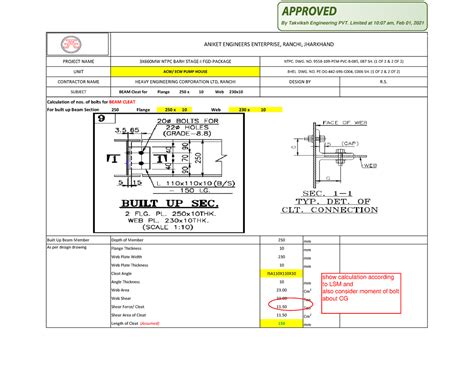Click the 'As per design drawing' label
The width and height of the screenshot is (474, 366).
[x=67, y=247]
